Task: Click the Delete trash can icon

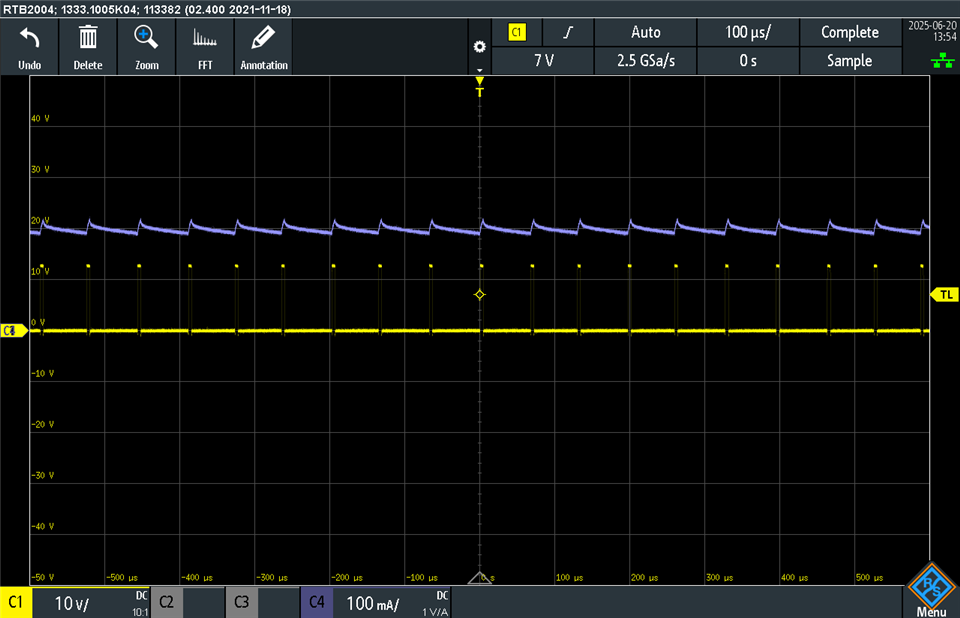Action: (x=88, y=38)
